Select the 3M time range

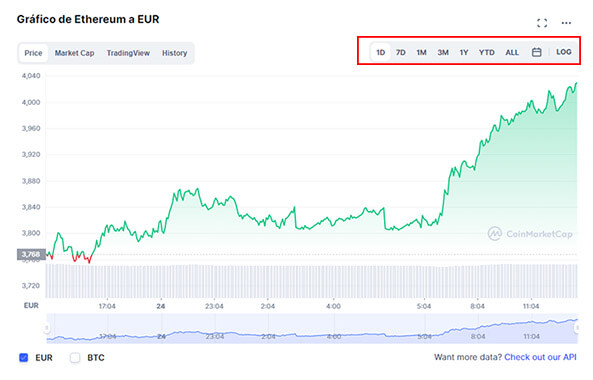click(x=443, y=52)
